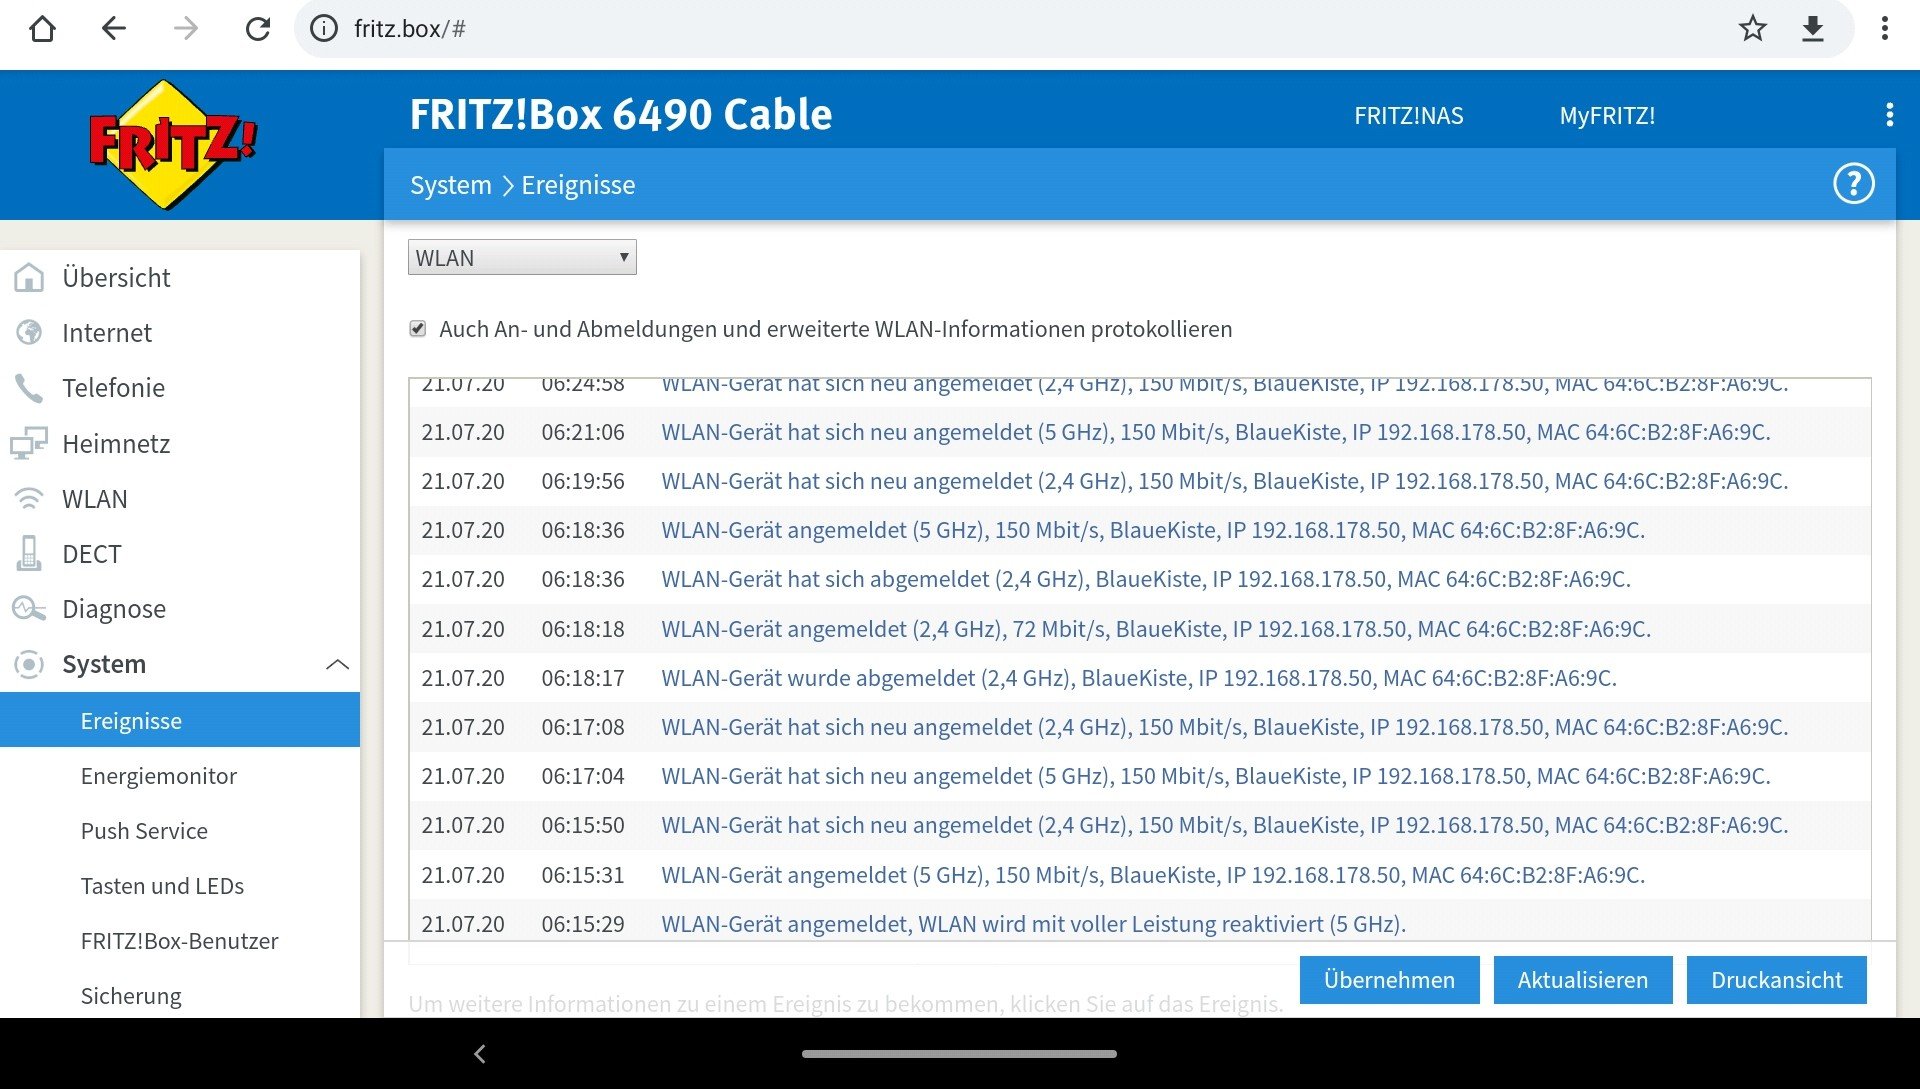Open the 06:18:36 abgemeldet event
This screenshot has width=1920, height=1089.
point(1140,579)
